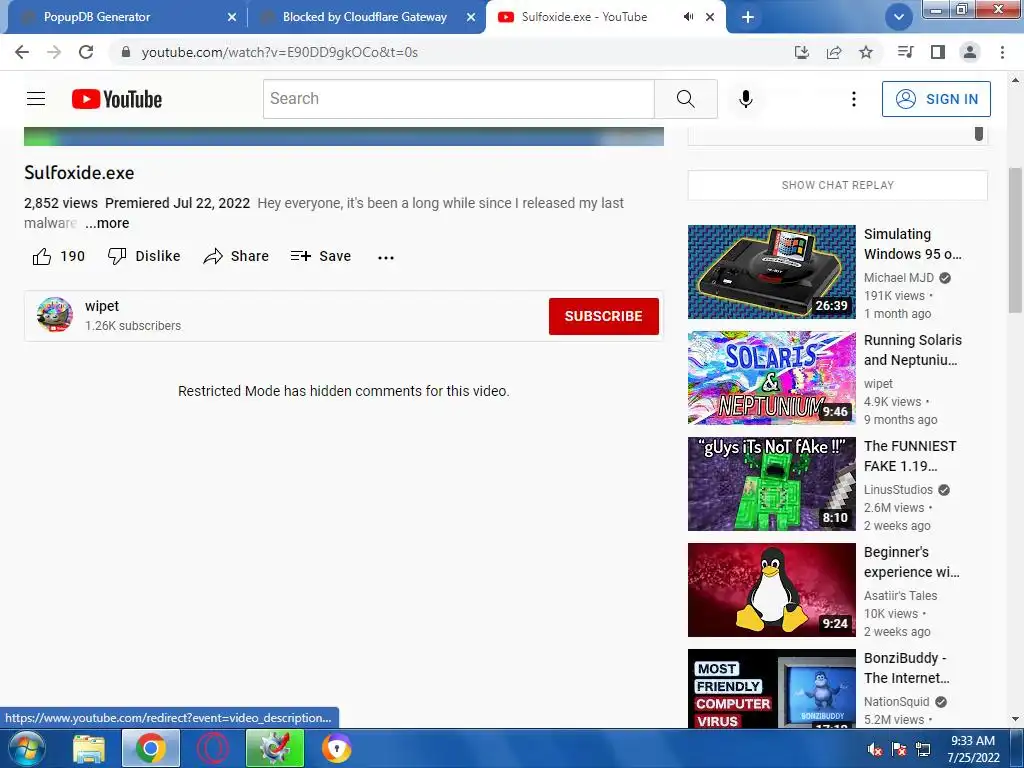Open Simulating Windows 95 thumbnail
The image size is (1024, 768).
(x=771, y=272)
